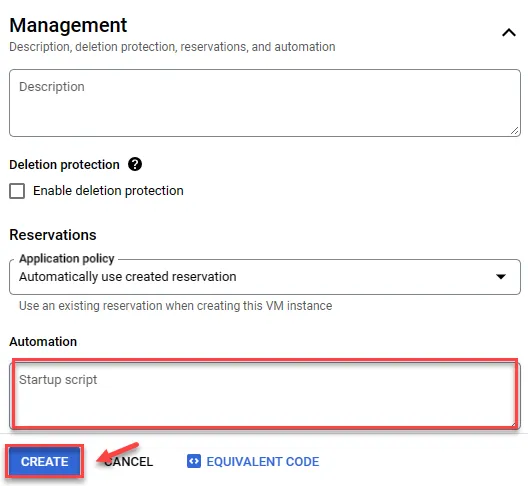Click the CREATE button
The width and height of the screenshot is (528, 486).
pyautogui.click(x=44, y=461)
